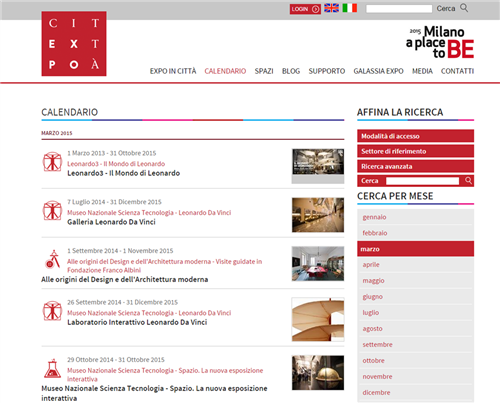The height and width of the screenshot is (403, 500).
Task: Open Alle origini del Design thumbnail
Action: [318, 264]
